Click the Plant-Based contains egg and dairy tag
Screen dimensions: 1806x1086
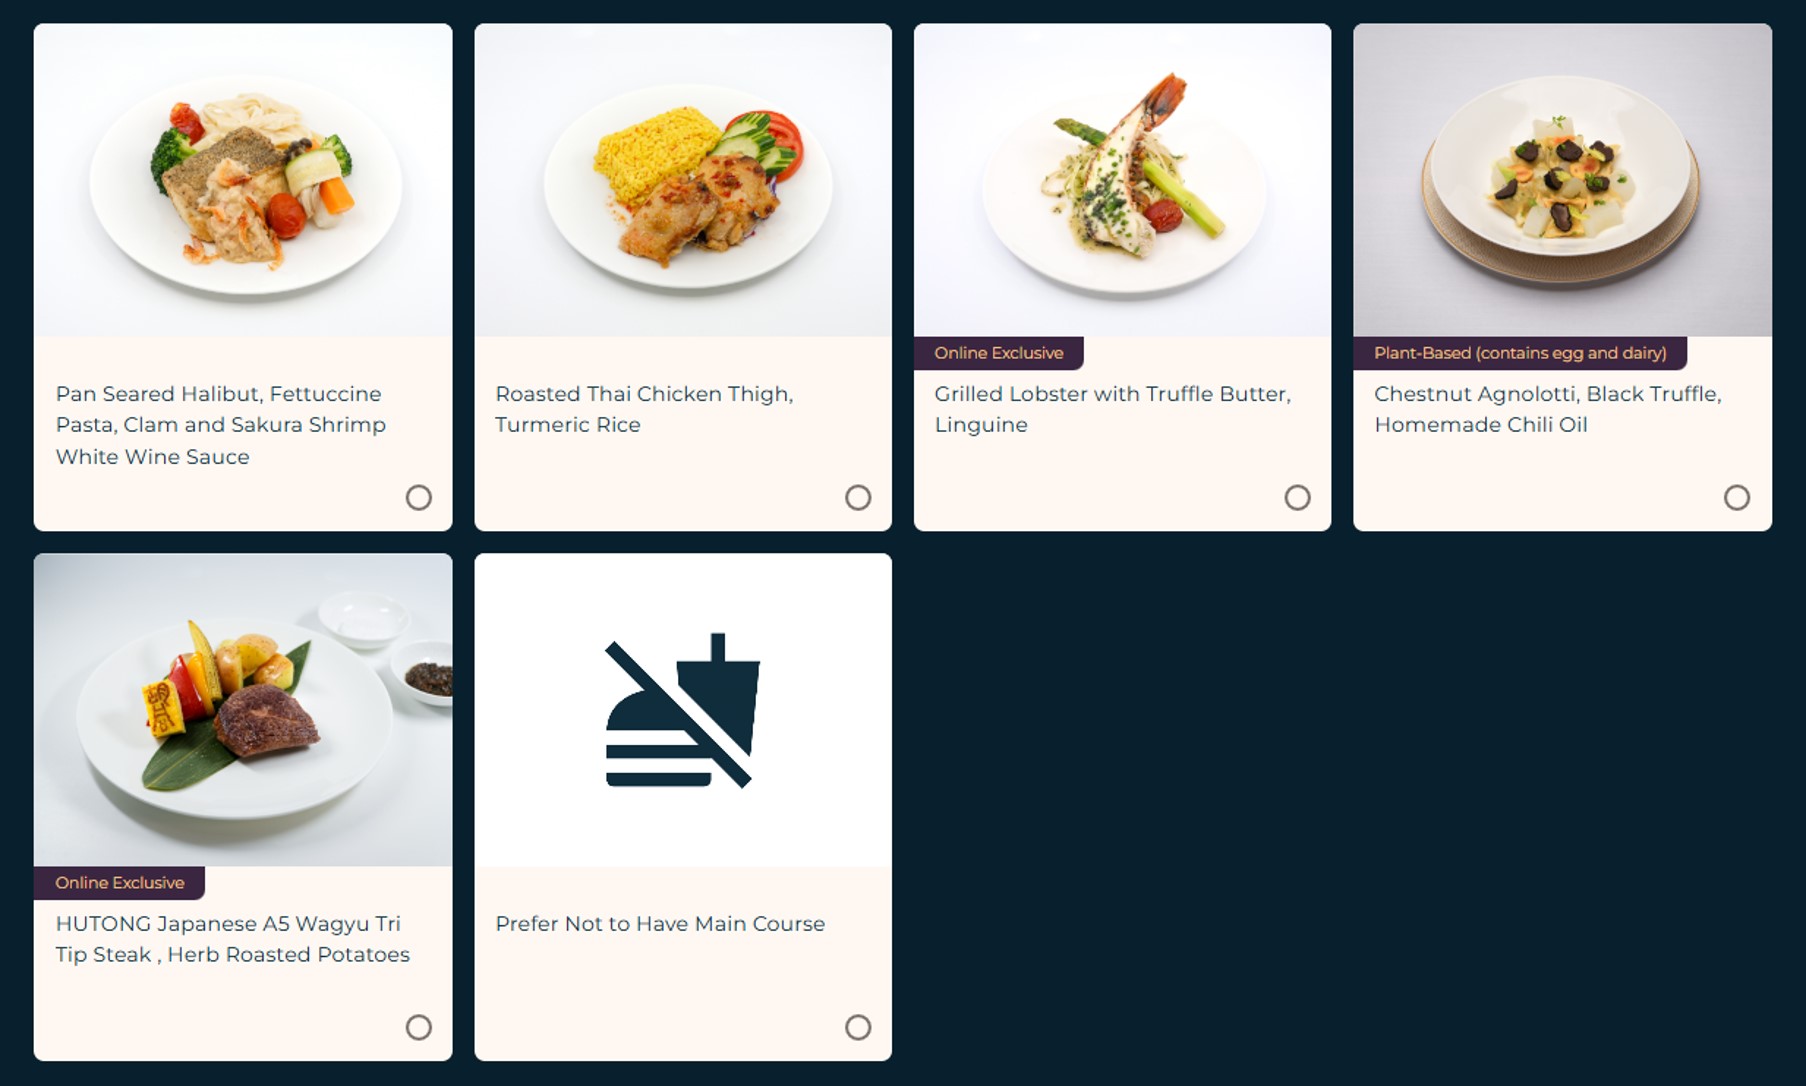coord(1520,353)
